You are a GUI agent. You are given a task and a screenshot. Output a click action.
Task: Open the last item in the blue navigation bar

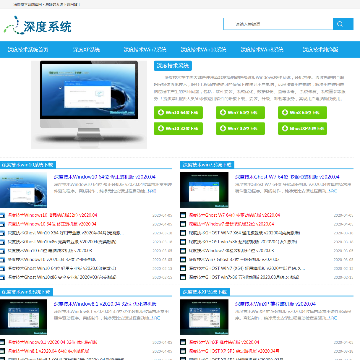320,50
